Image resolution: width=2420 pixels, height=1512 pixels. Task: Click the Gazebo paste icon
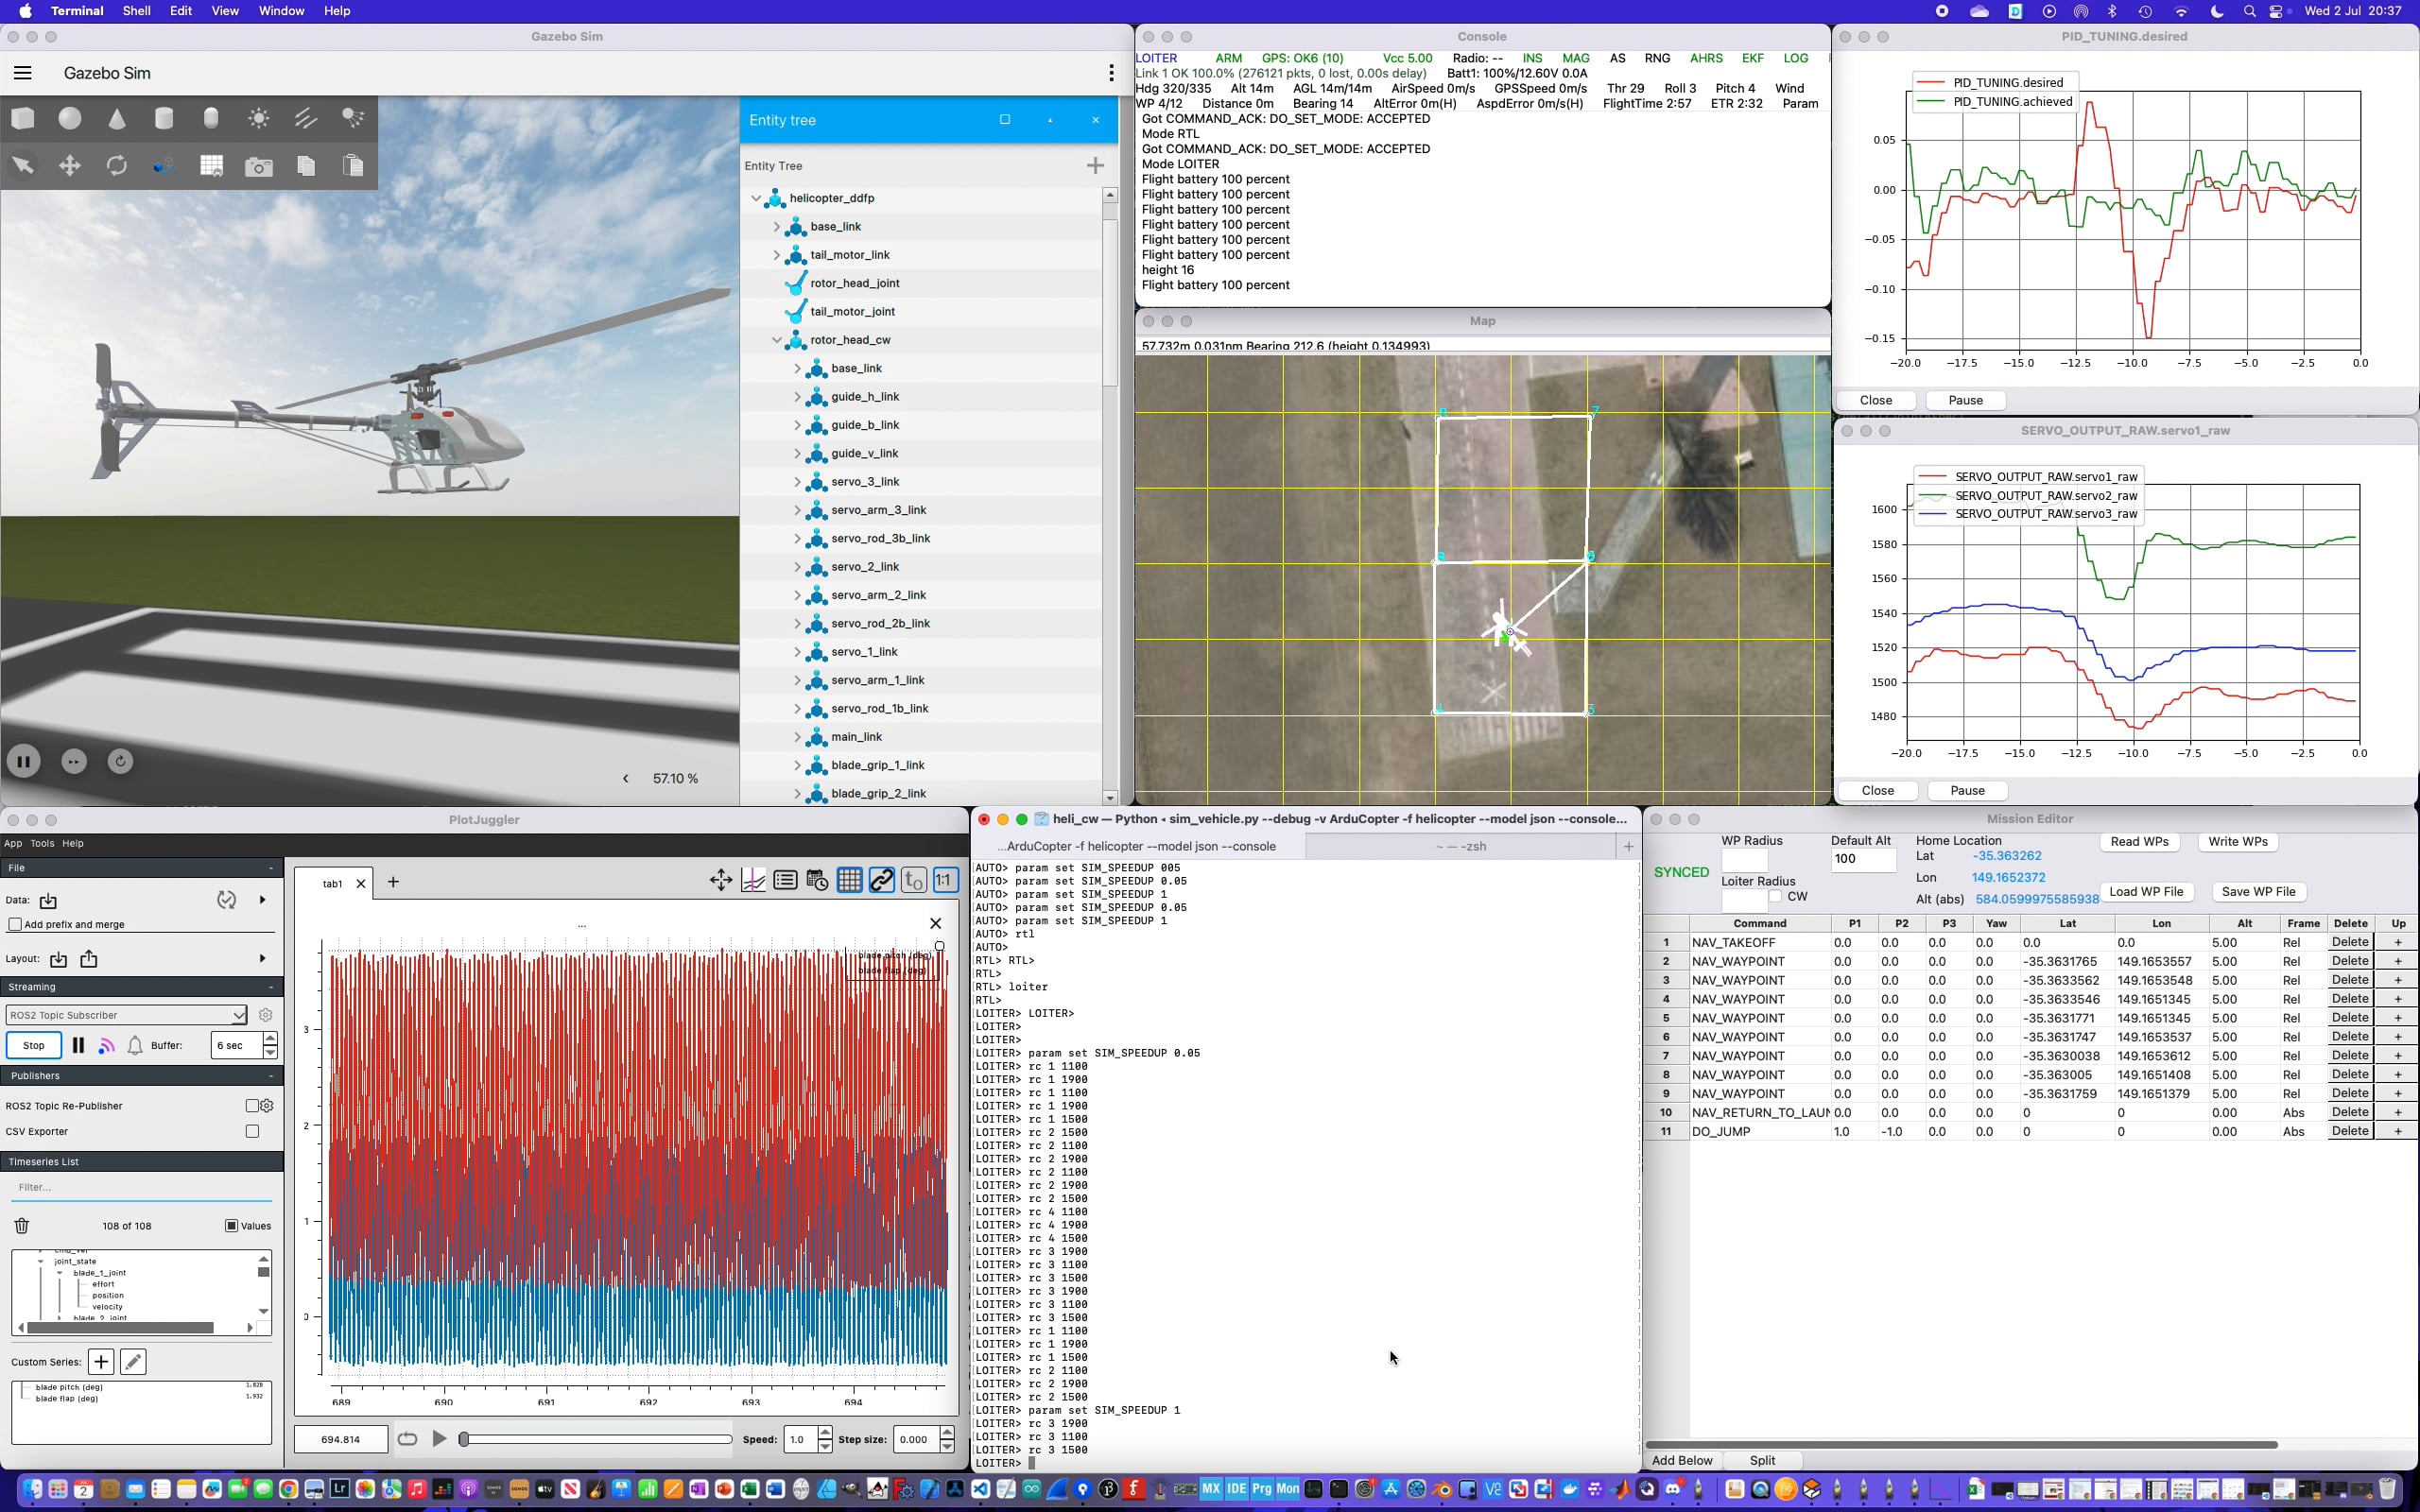[x=353, y=165]
